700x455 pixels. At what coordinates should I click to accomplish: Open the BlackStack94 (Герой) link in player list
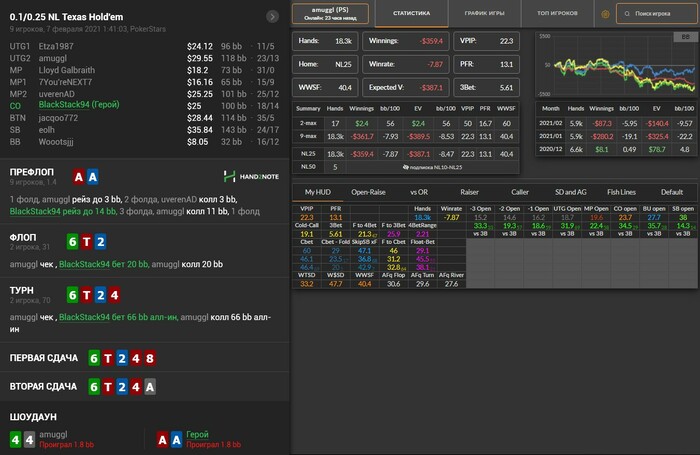pyautogui.click(x=79, y=105)
